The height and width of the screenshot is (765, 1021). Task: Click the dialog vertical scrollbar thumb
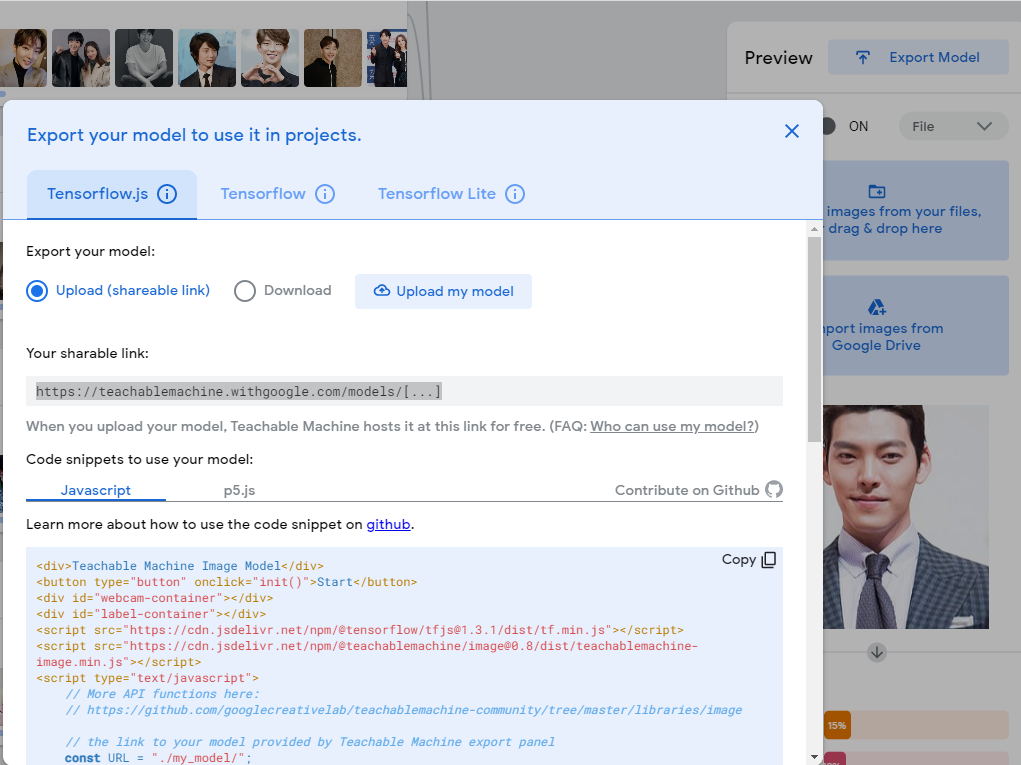point(814,339)
